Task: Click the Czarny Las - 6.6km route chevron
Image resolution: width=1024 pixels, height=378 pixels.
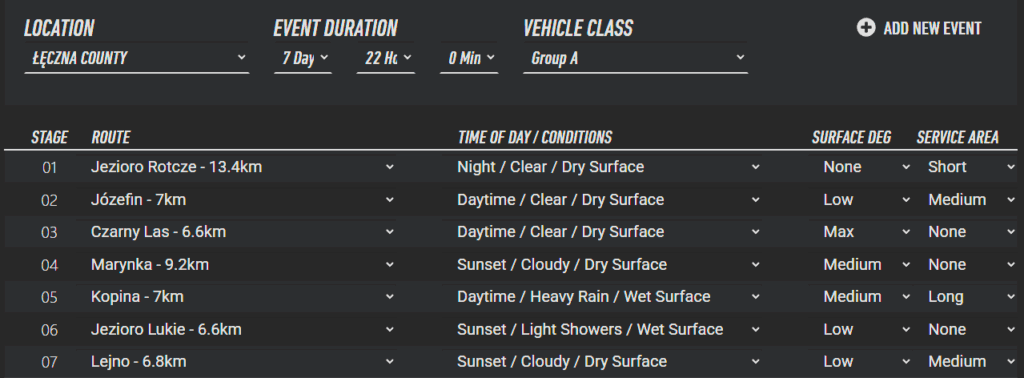Action: (389, 232)
